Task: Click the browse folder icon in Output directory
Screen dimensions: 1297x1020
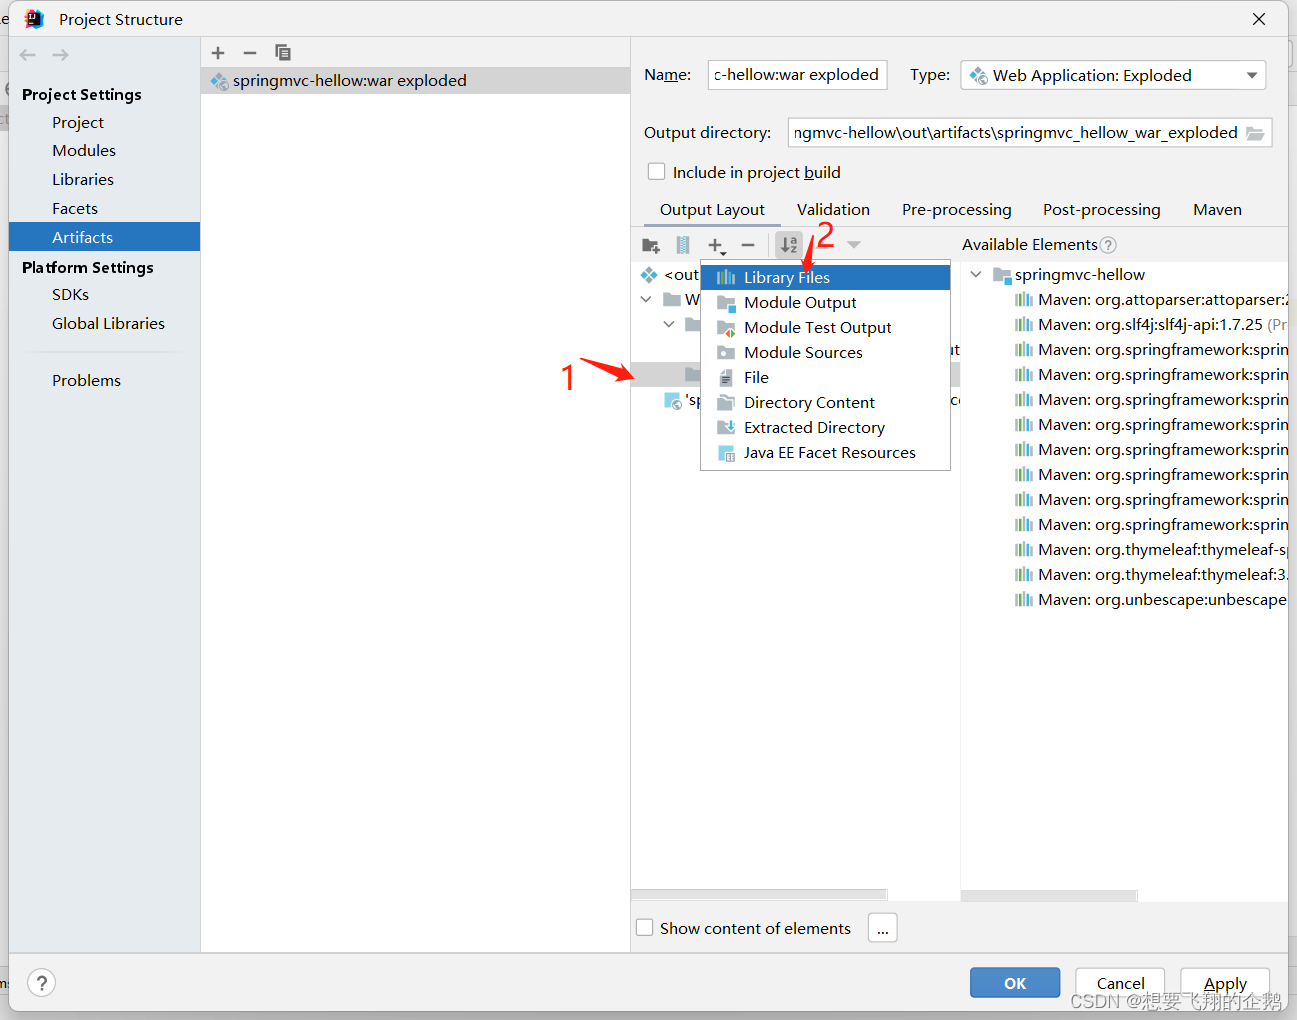Action: (x=1256, y=133)
